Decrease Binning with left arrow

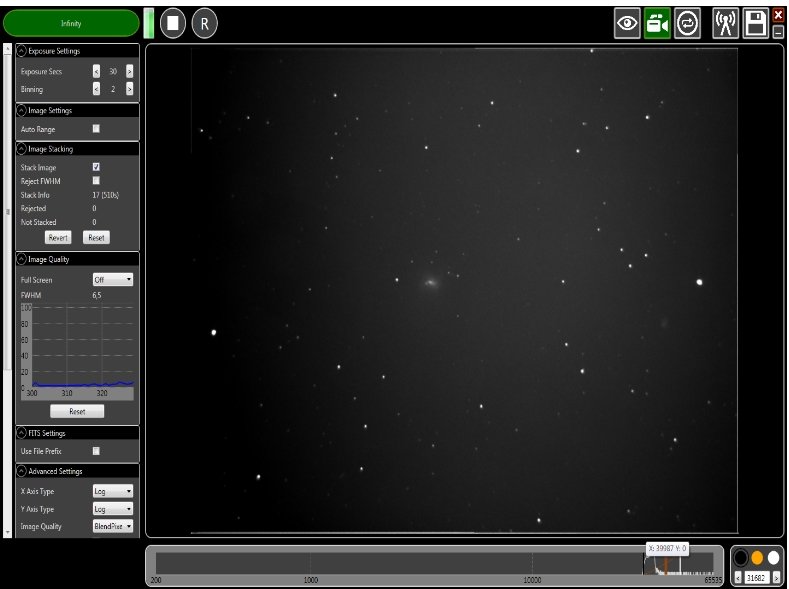pyautogui.click(x=97, y=89)
